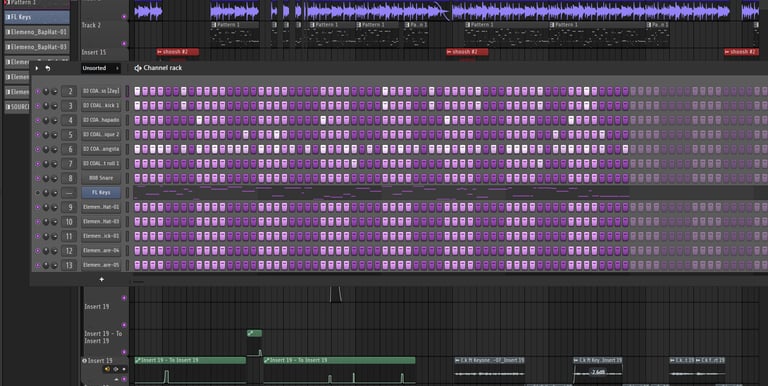768x386 pixels.
Task: Toggle mute dot on Insert 19 - To Insert 19 track
Action: click(124, 352)
